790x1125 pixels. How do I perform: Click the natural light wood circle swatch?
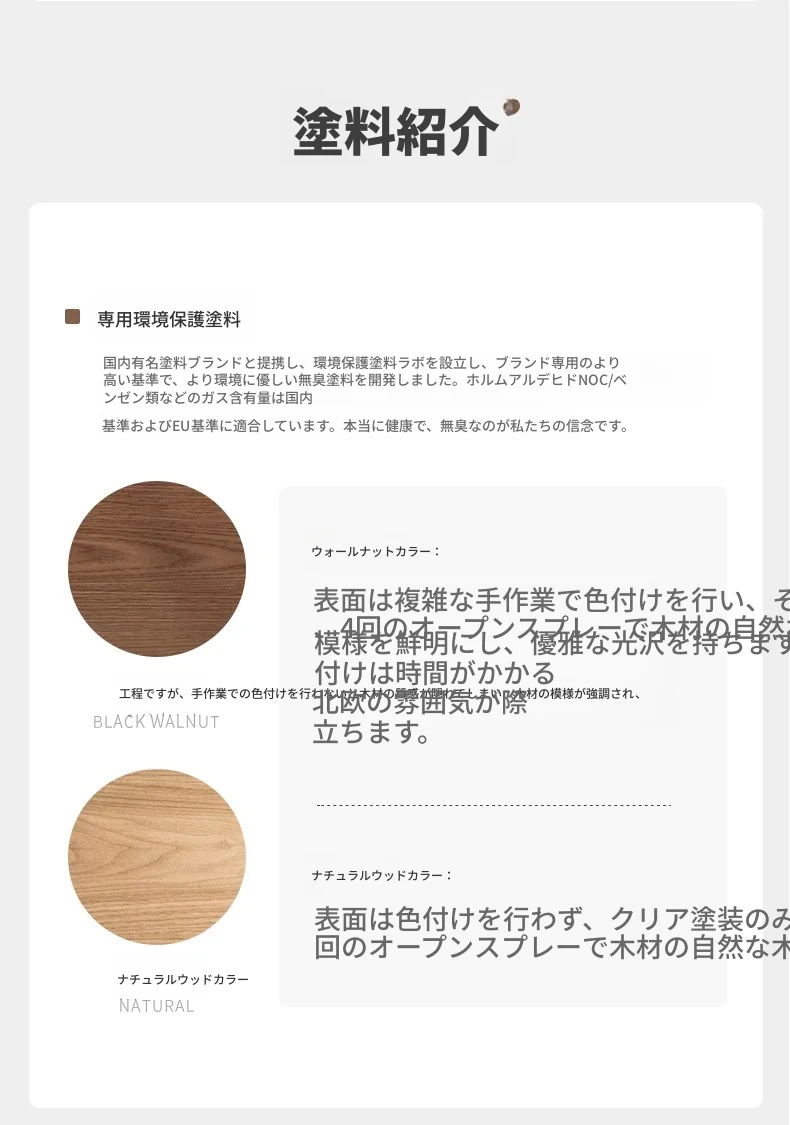click(157, 857)
